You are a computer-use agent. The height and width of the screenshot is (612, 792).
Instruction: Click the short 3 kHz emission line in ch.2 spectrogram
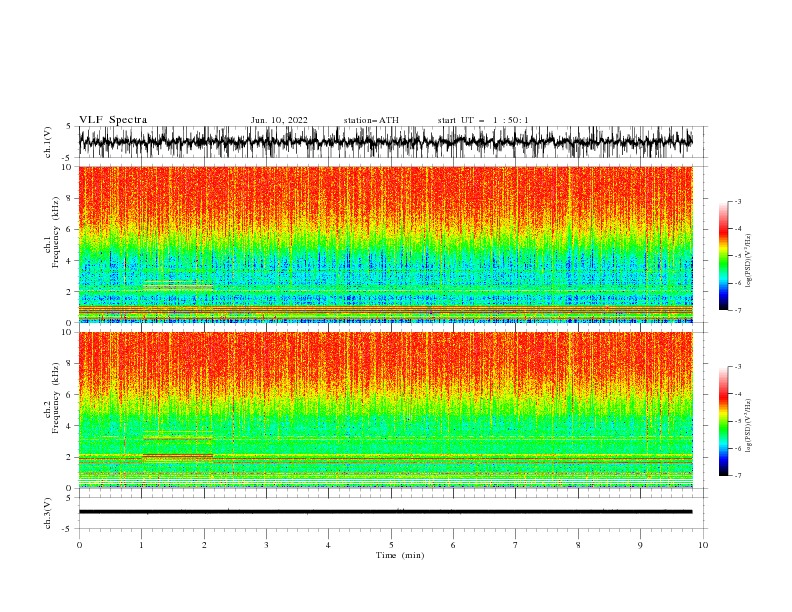click(x=178, y=438)
